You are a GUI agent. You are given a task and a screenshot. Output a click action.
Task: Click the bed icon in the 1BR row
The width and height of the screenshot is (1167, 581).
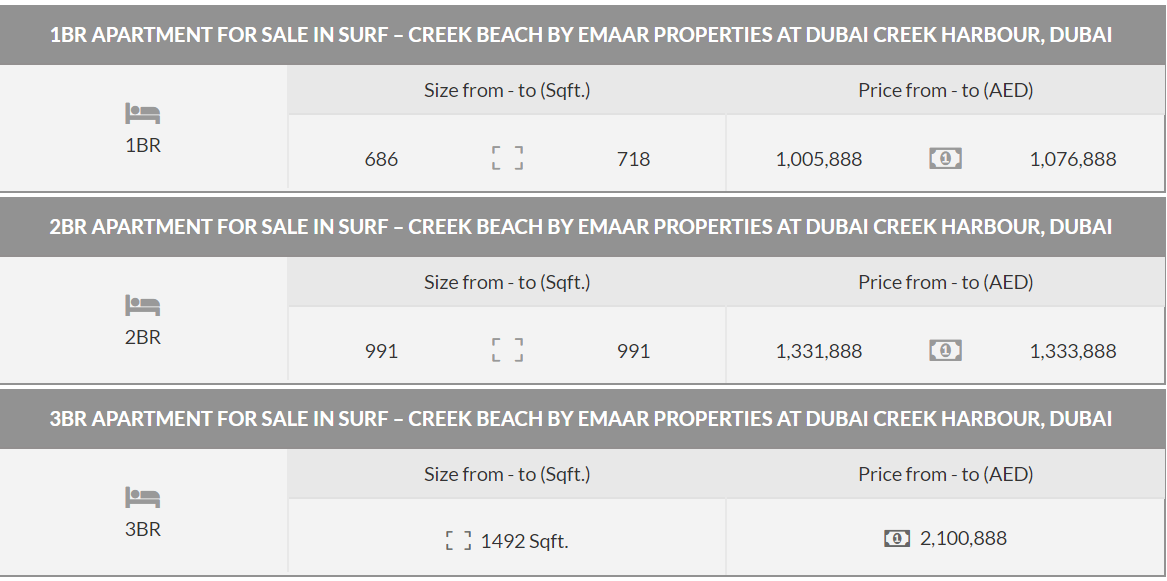click(142, 114)
